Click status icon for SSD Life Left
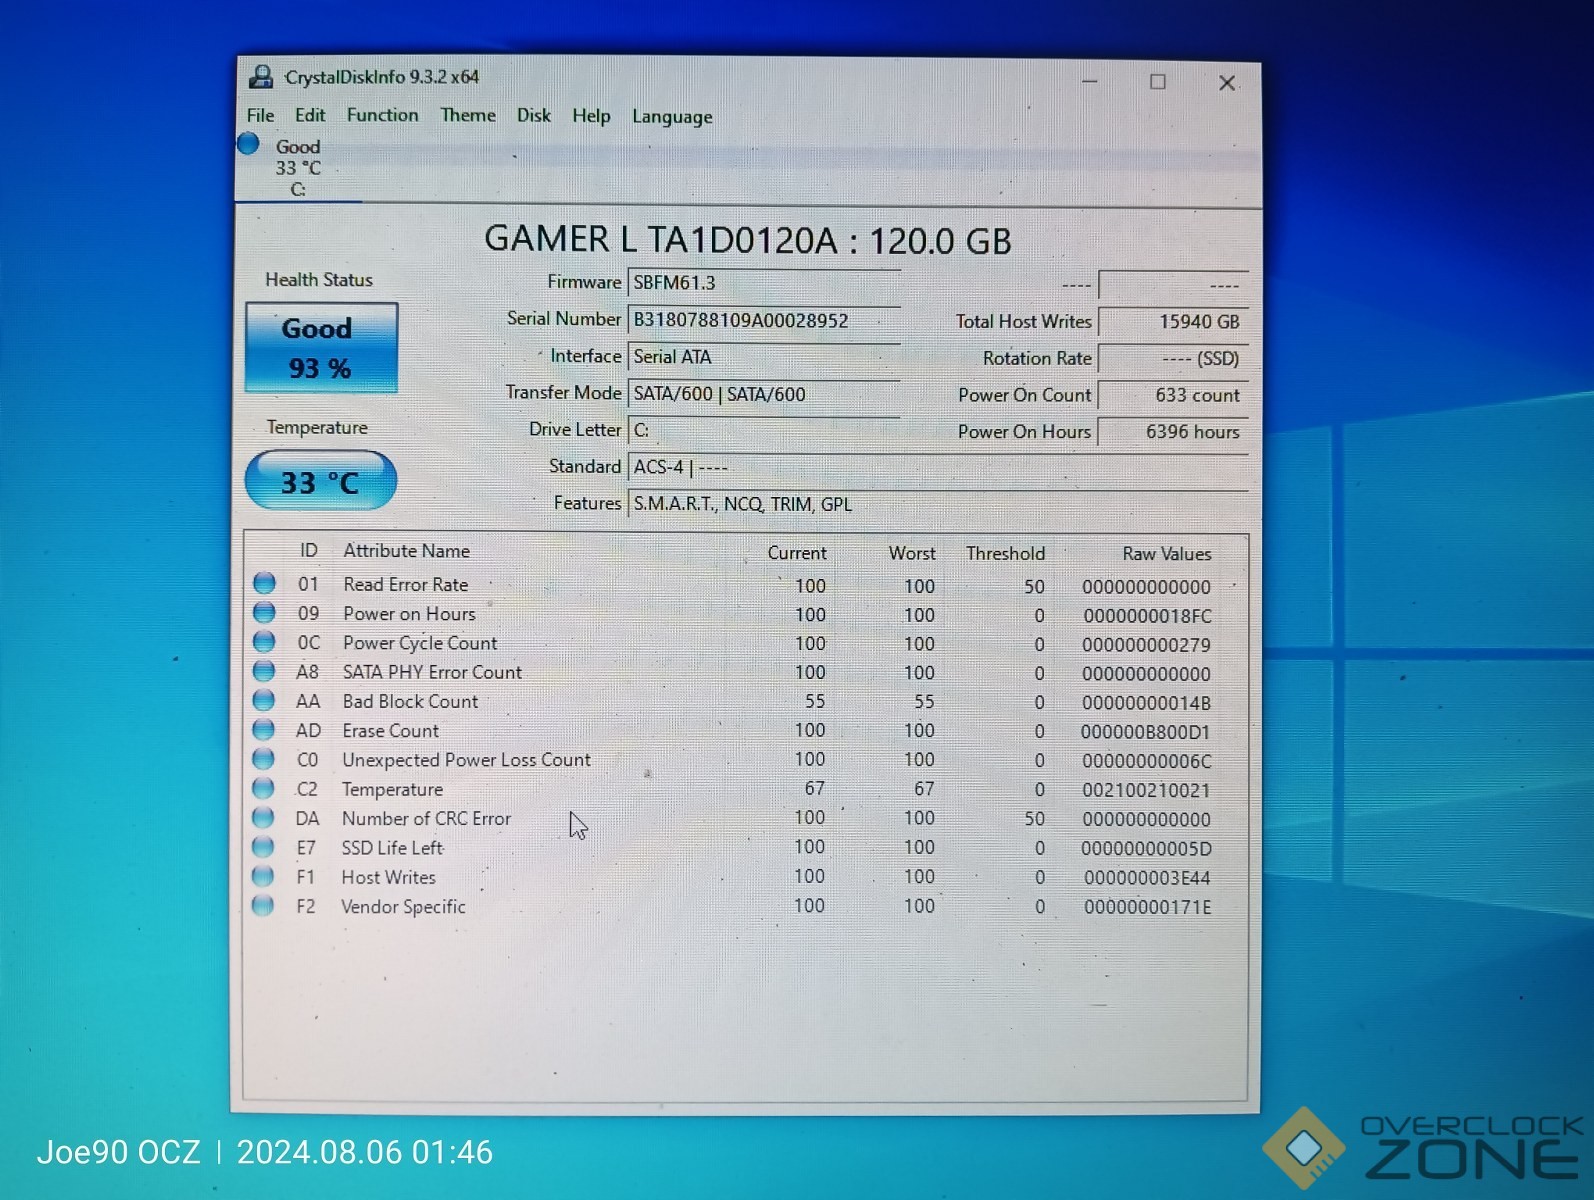Image resolution: width=1594 pixels, height=1200 pixels. [262, 847]
